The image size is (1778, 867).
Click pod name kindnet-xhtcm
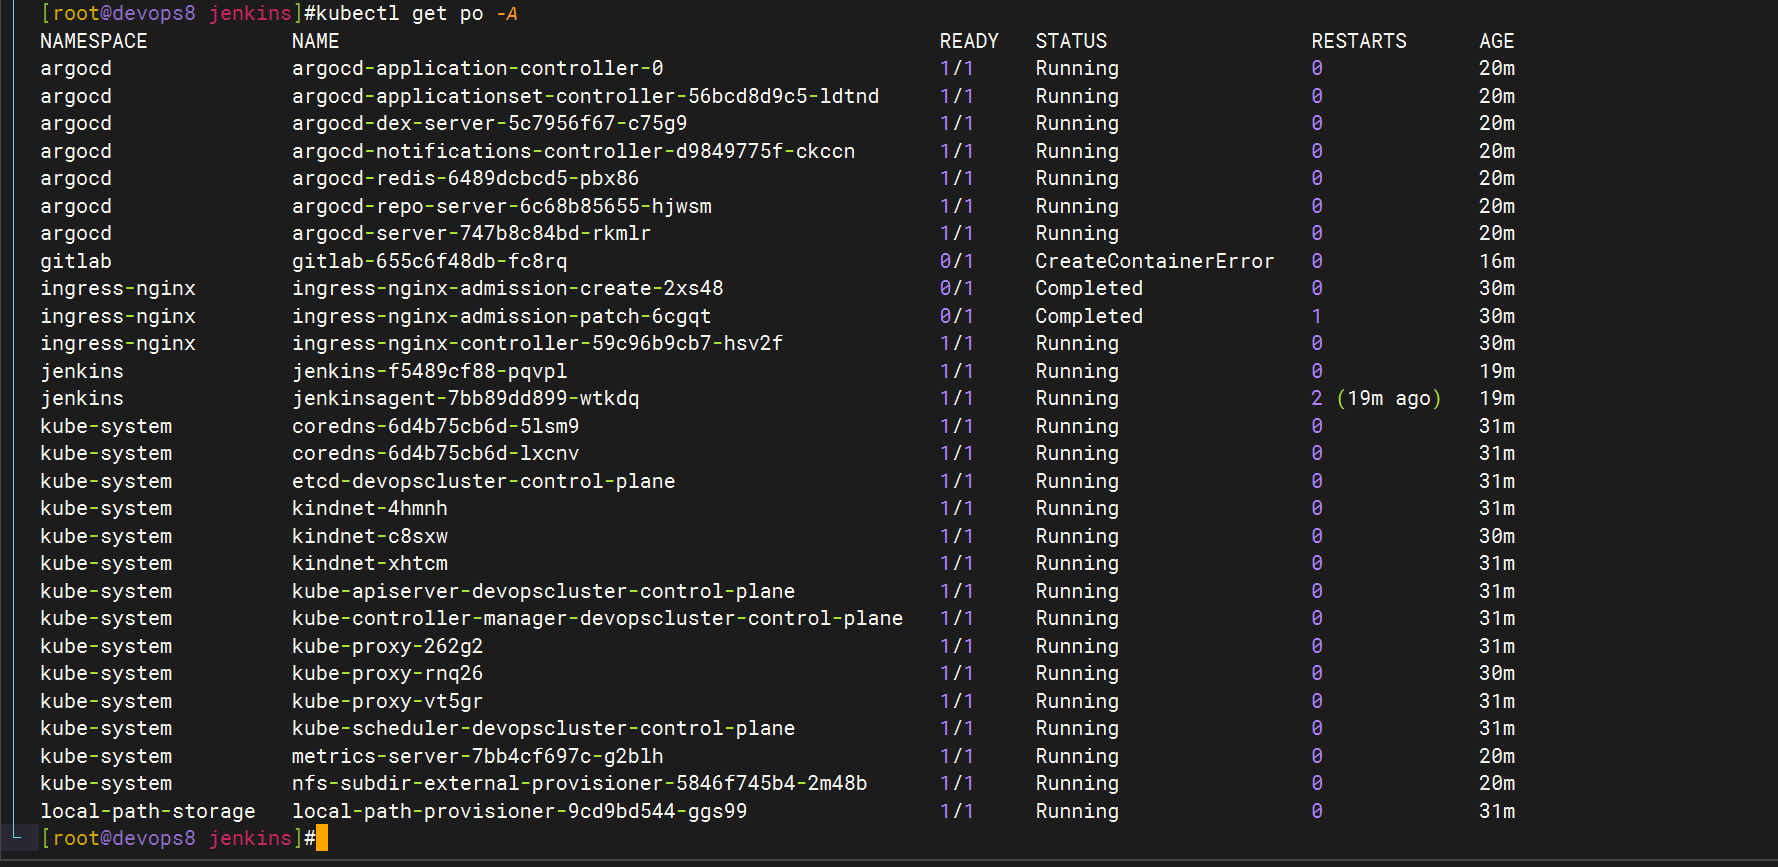point(370,563)
